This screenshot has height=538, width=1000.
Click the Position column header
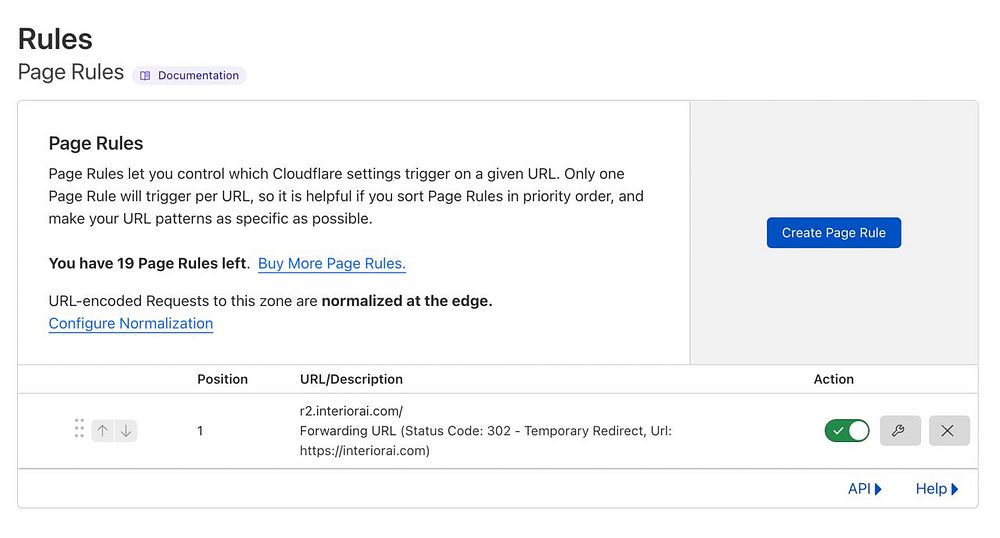(x=222, y=379)
